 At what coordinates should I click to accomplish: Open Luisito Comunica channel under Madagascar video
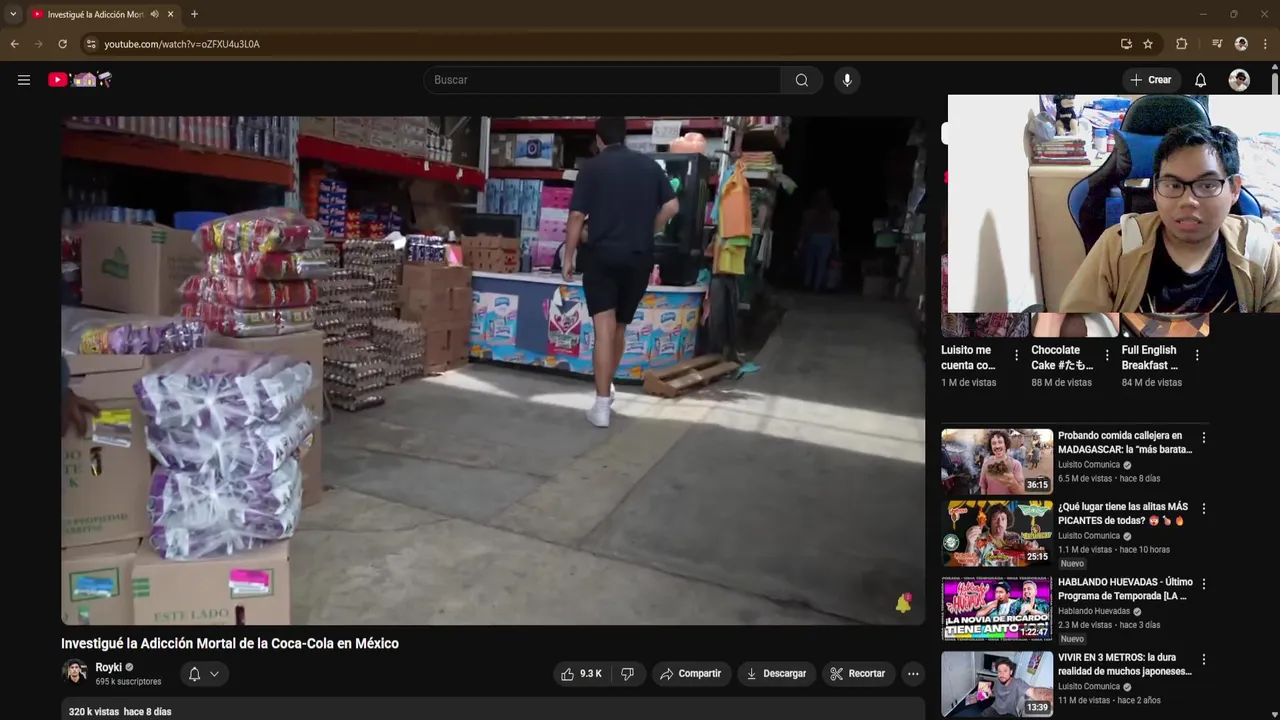(1089, 465)
